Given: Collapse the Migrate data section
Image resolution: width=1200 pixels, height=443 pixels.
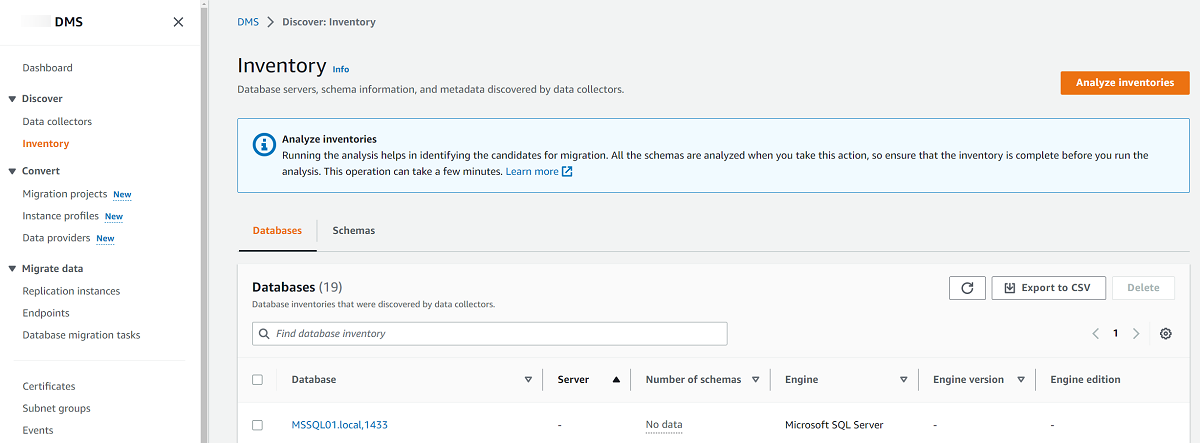Looking at the screenshot, I should pyautogui.click(x=12, y=269).
